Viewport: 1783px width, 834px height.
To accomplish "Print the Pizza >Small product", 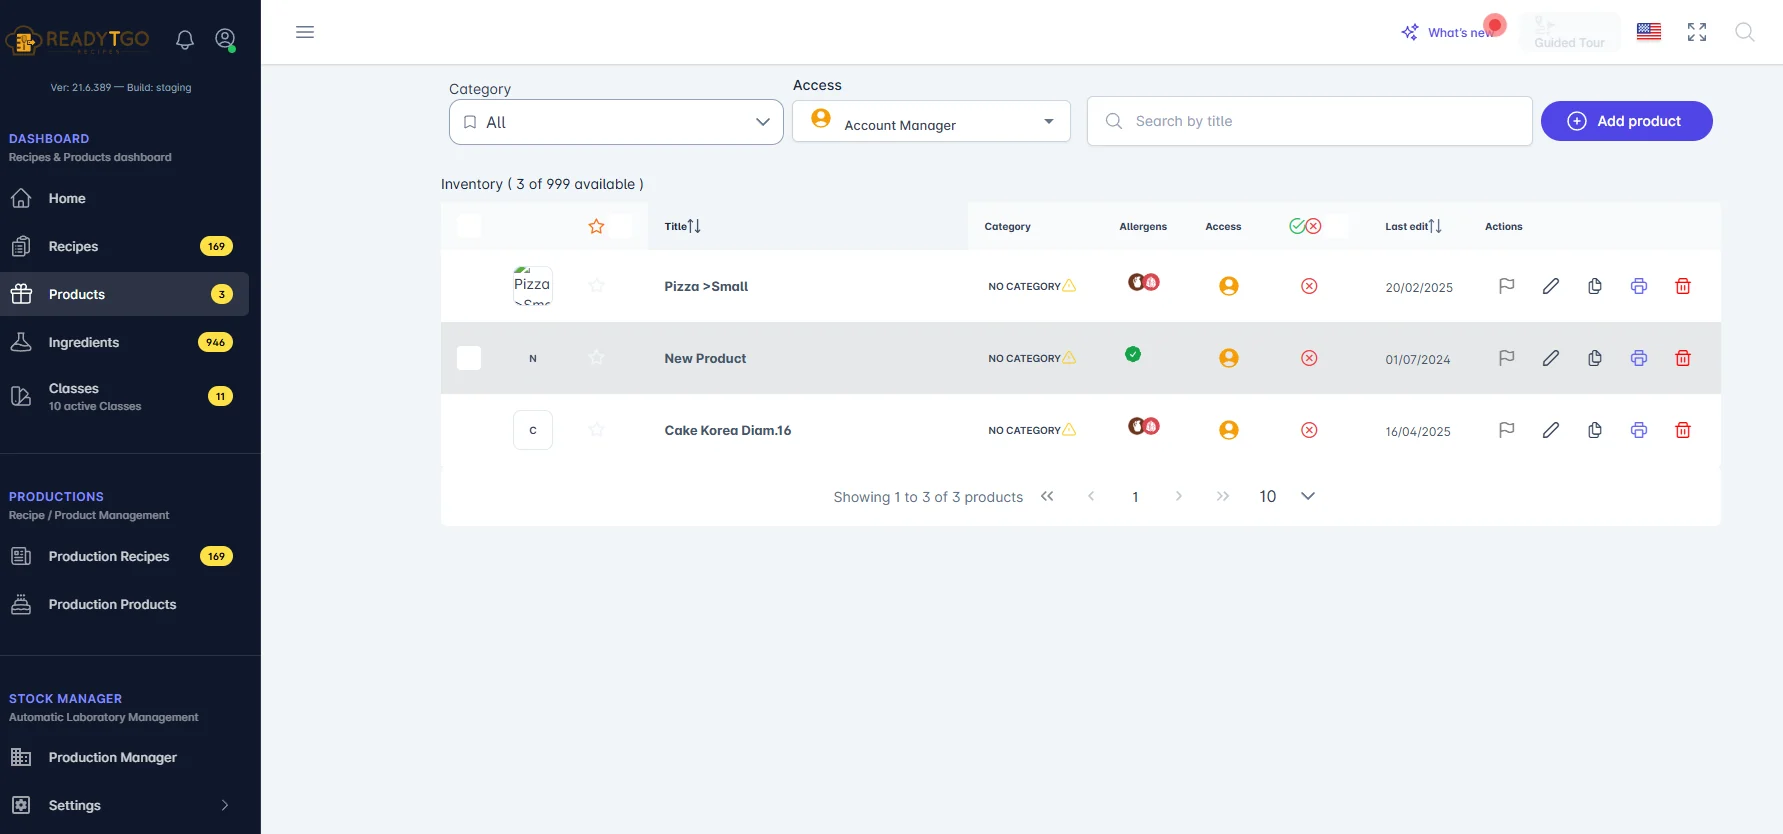I will tap(1639, 286).
